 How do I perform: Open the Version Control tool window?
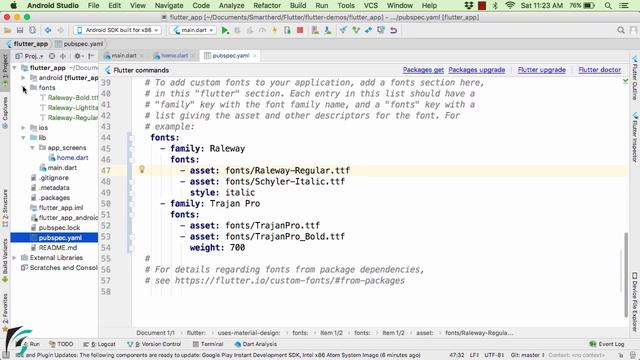[x=154, y=344]
